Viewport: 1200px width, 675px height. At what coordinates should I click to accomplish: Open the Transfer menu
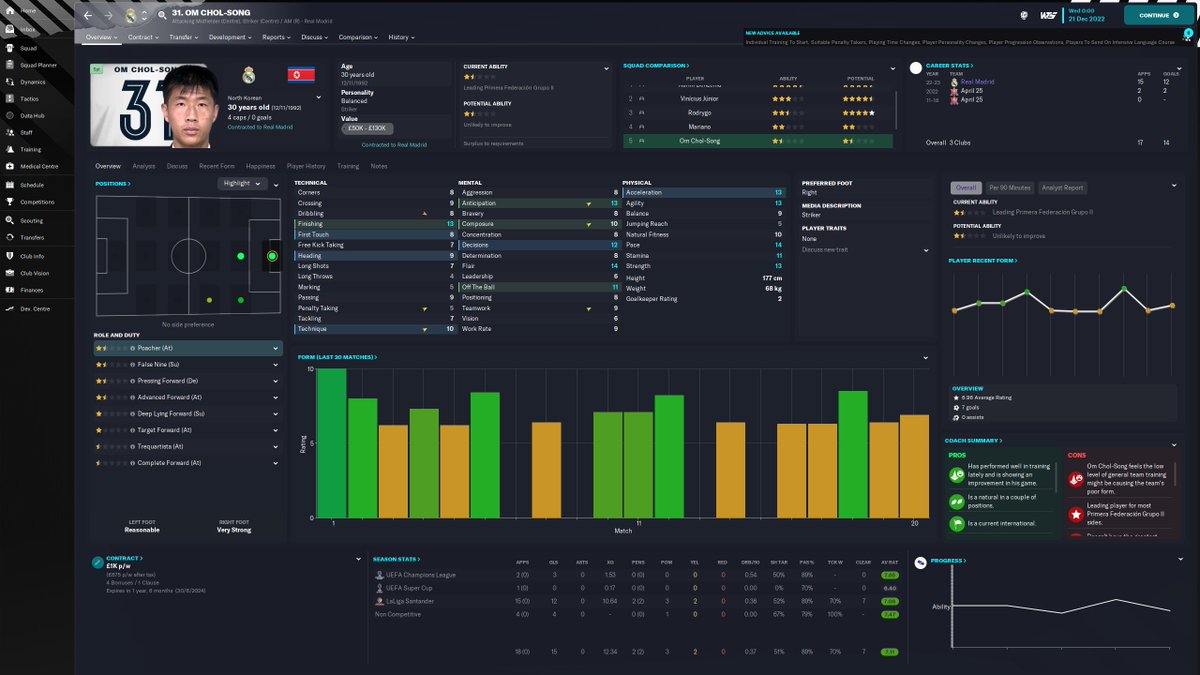coord(184,37)
